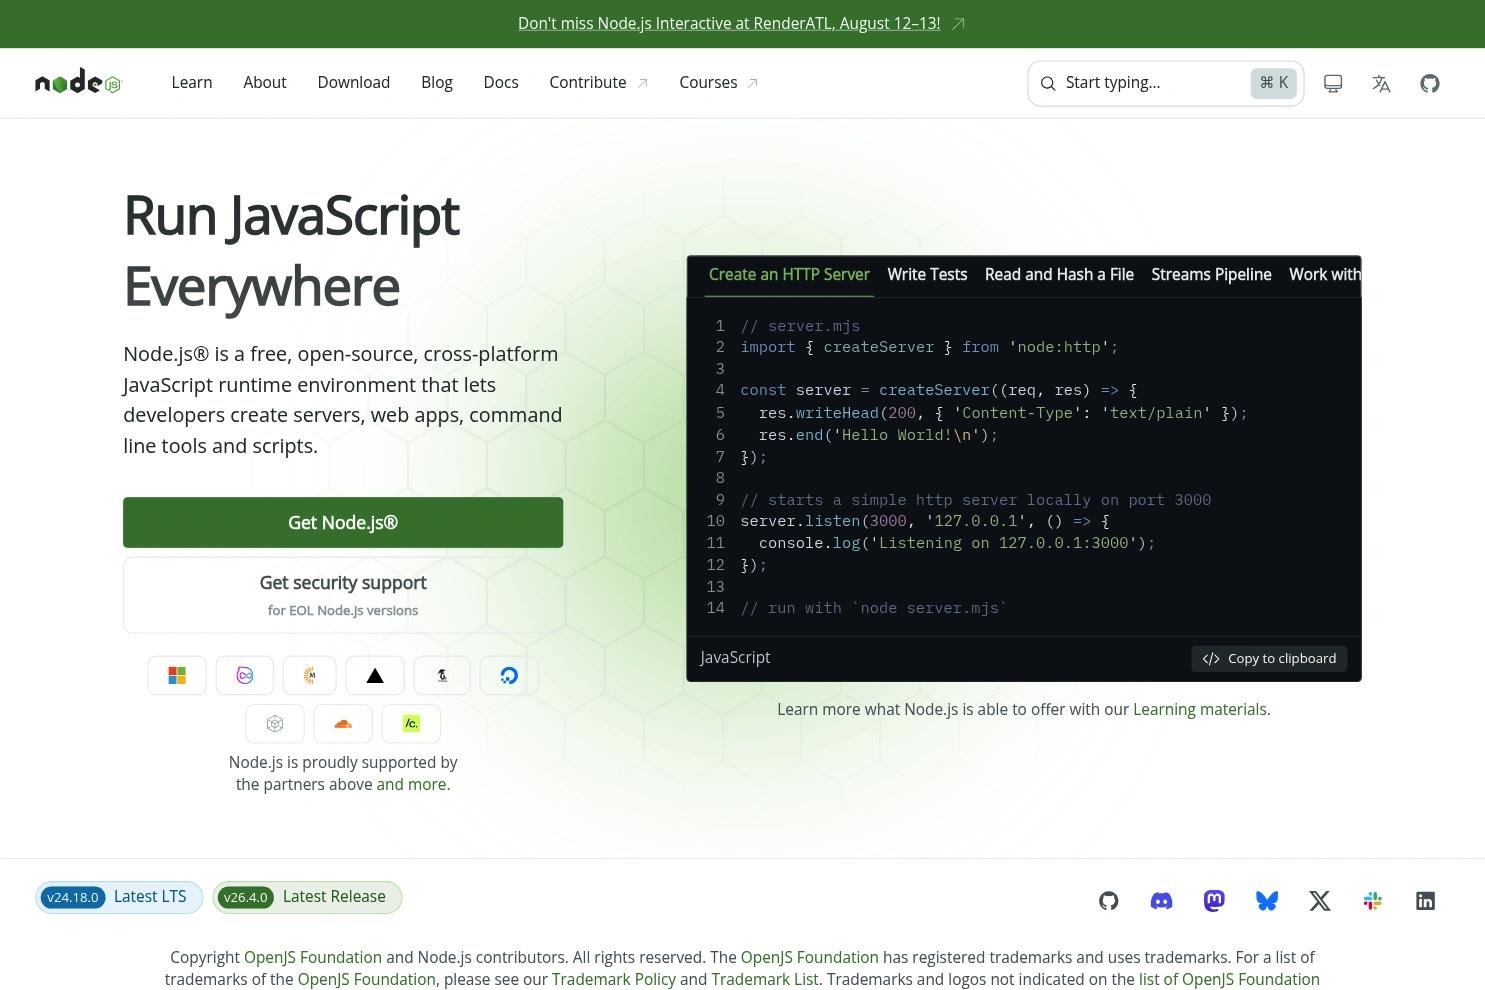Open the GitHub icon in the top navigation

[1430, 83]
